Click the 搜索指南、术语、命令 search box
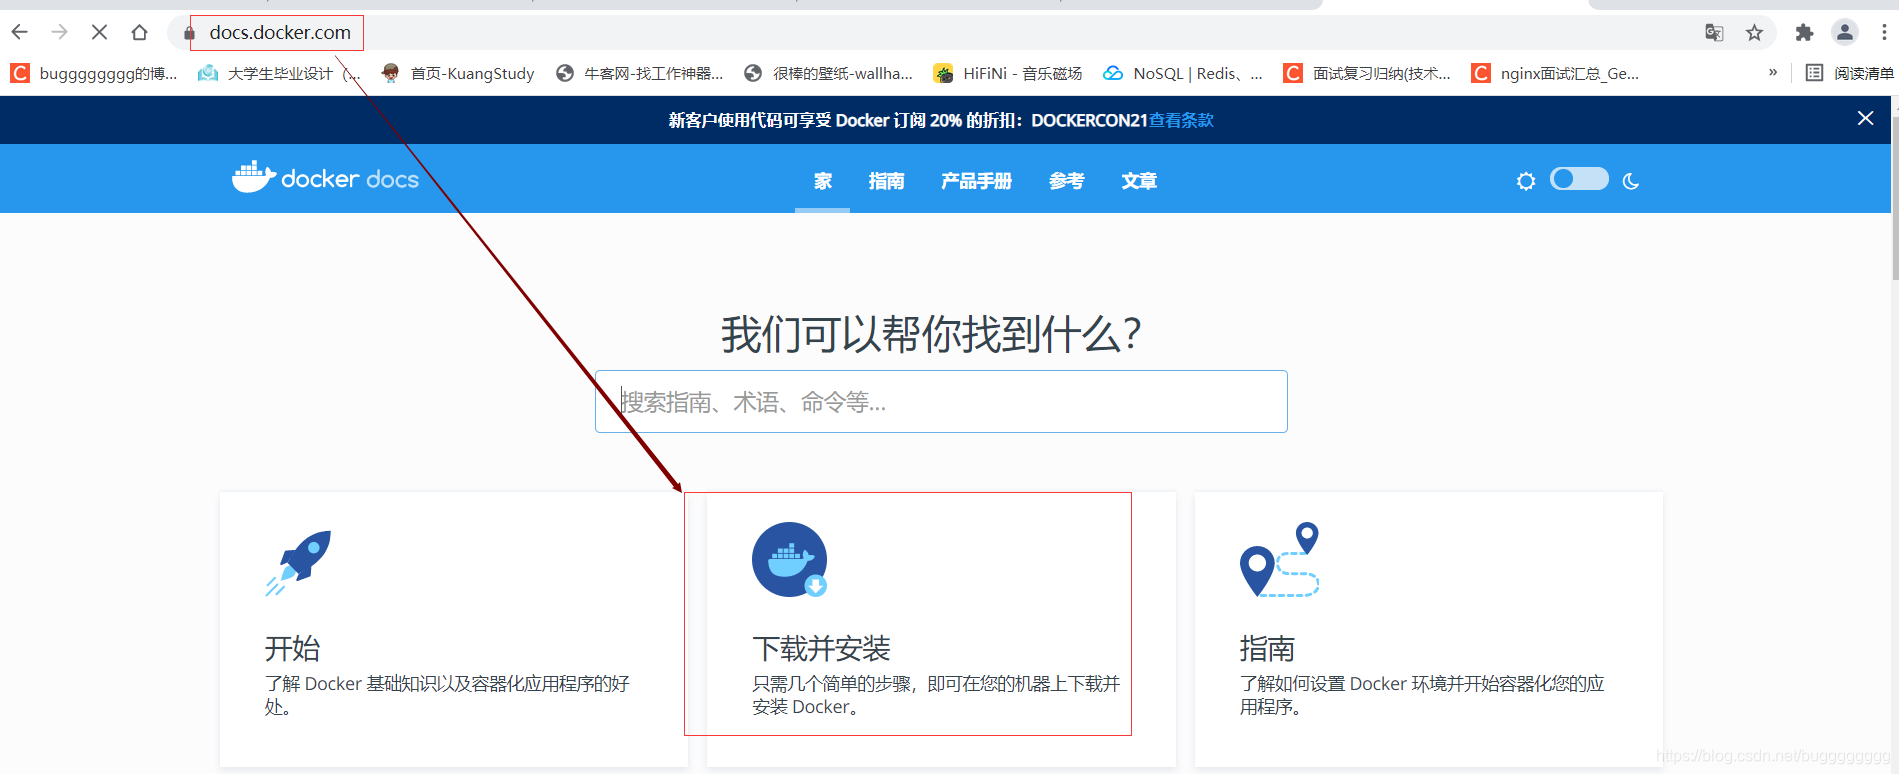Image resolution: width=1899 pixels, height=774 pixels. pos(941,402)
